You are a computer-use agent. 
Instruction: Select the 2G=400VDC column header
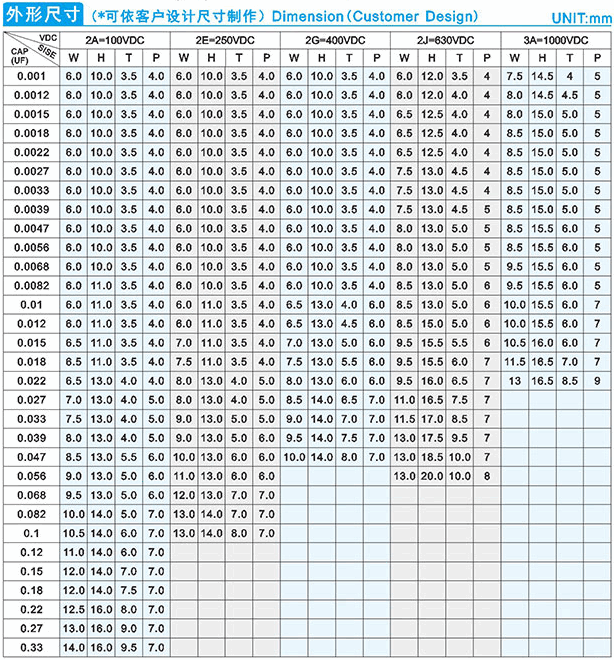point(335,38)
